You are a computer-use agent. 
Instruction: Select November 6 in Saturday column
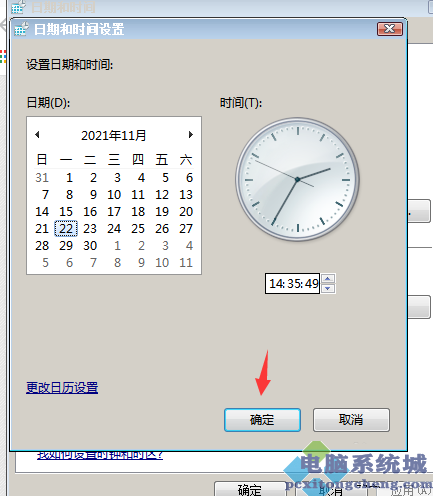(189, 178)
